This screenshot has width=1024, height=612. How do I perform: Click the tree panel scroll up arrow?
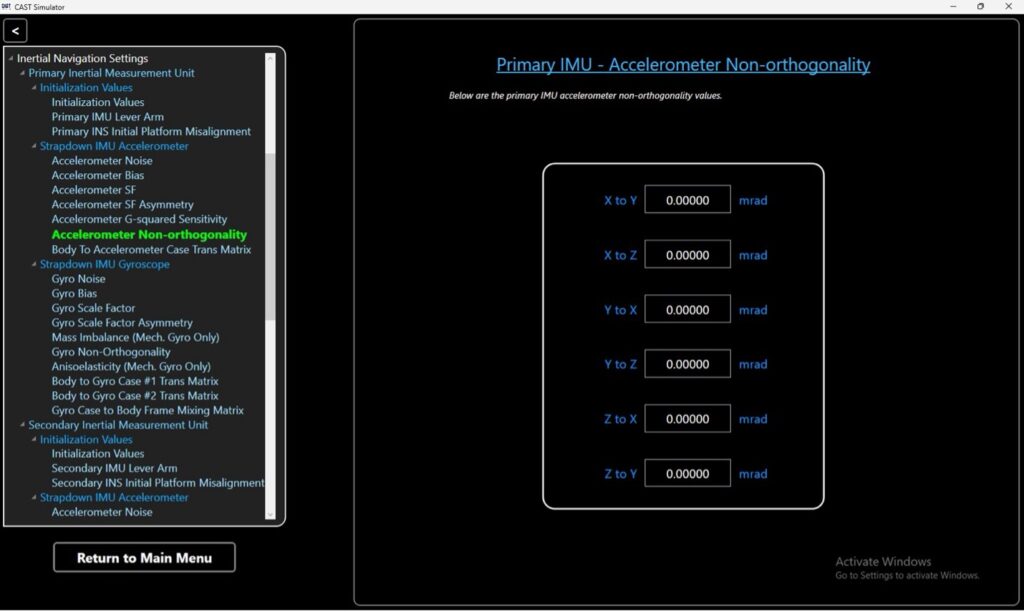[269, 58]
